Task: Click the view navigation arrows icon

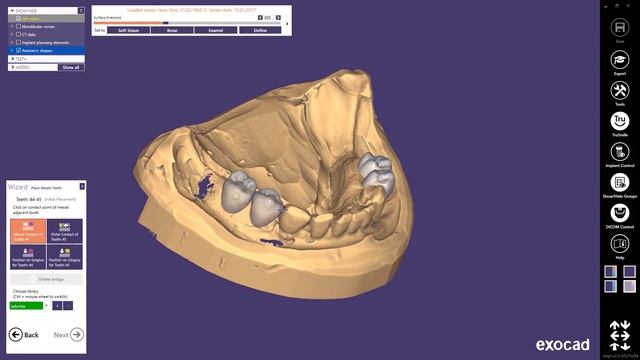Action: click(x=620, y=336)
